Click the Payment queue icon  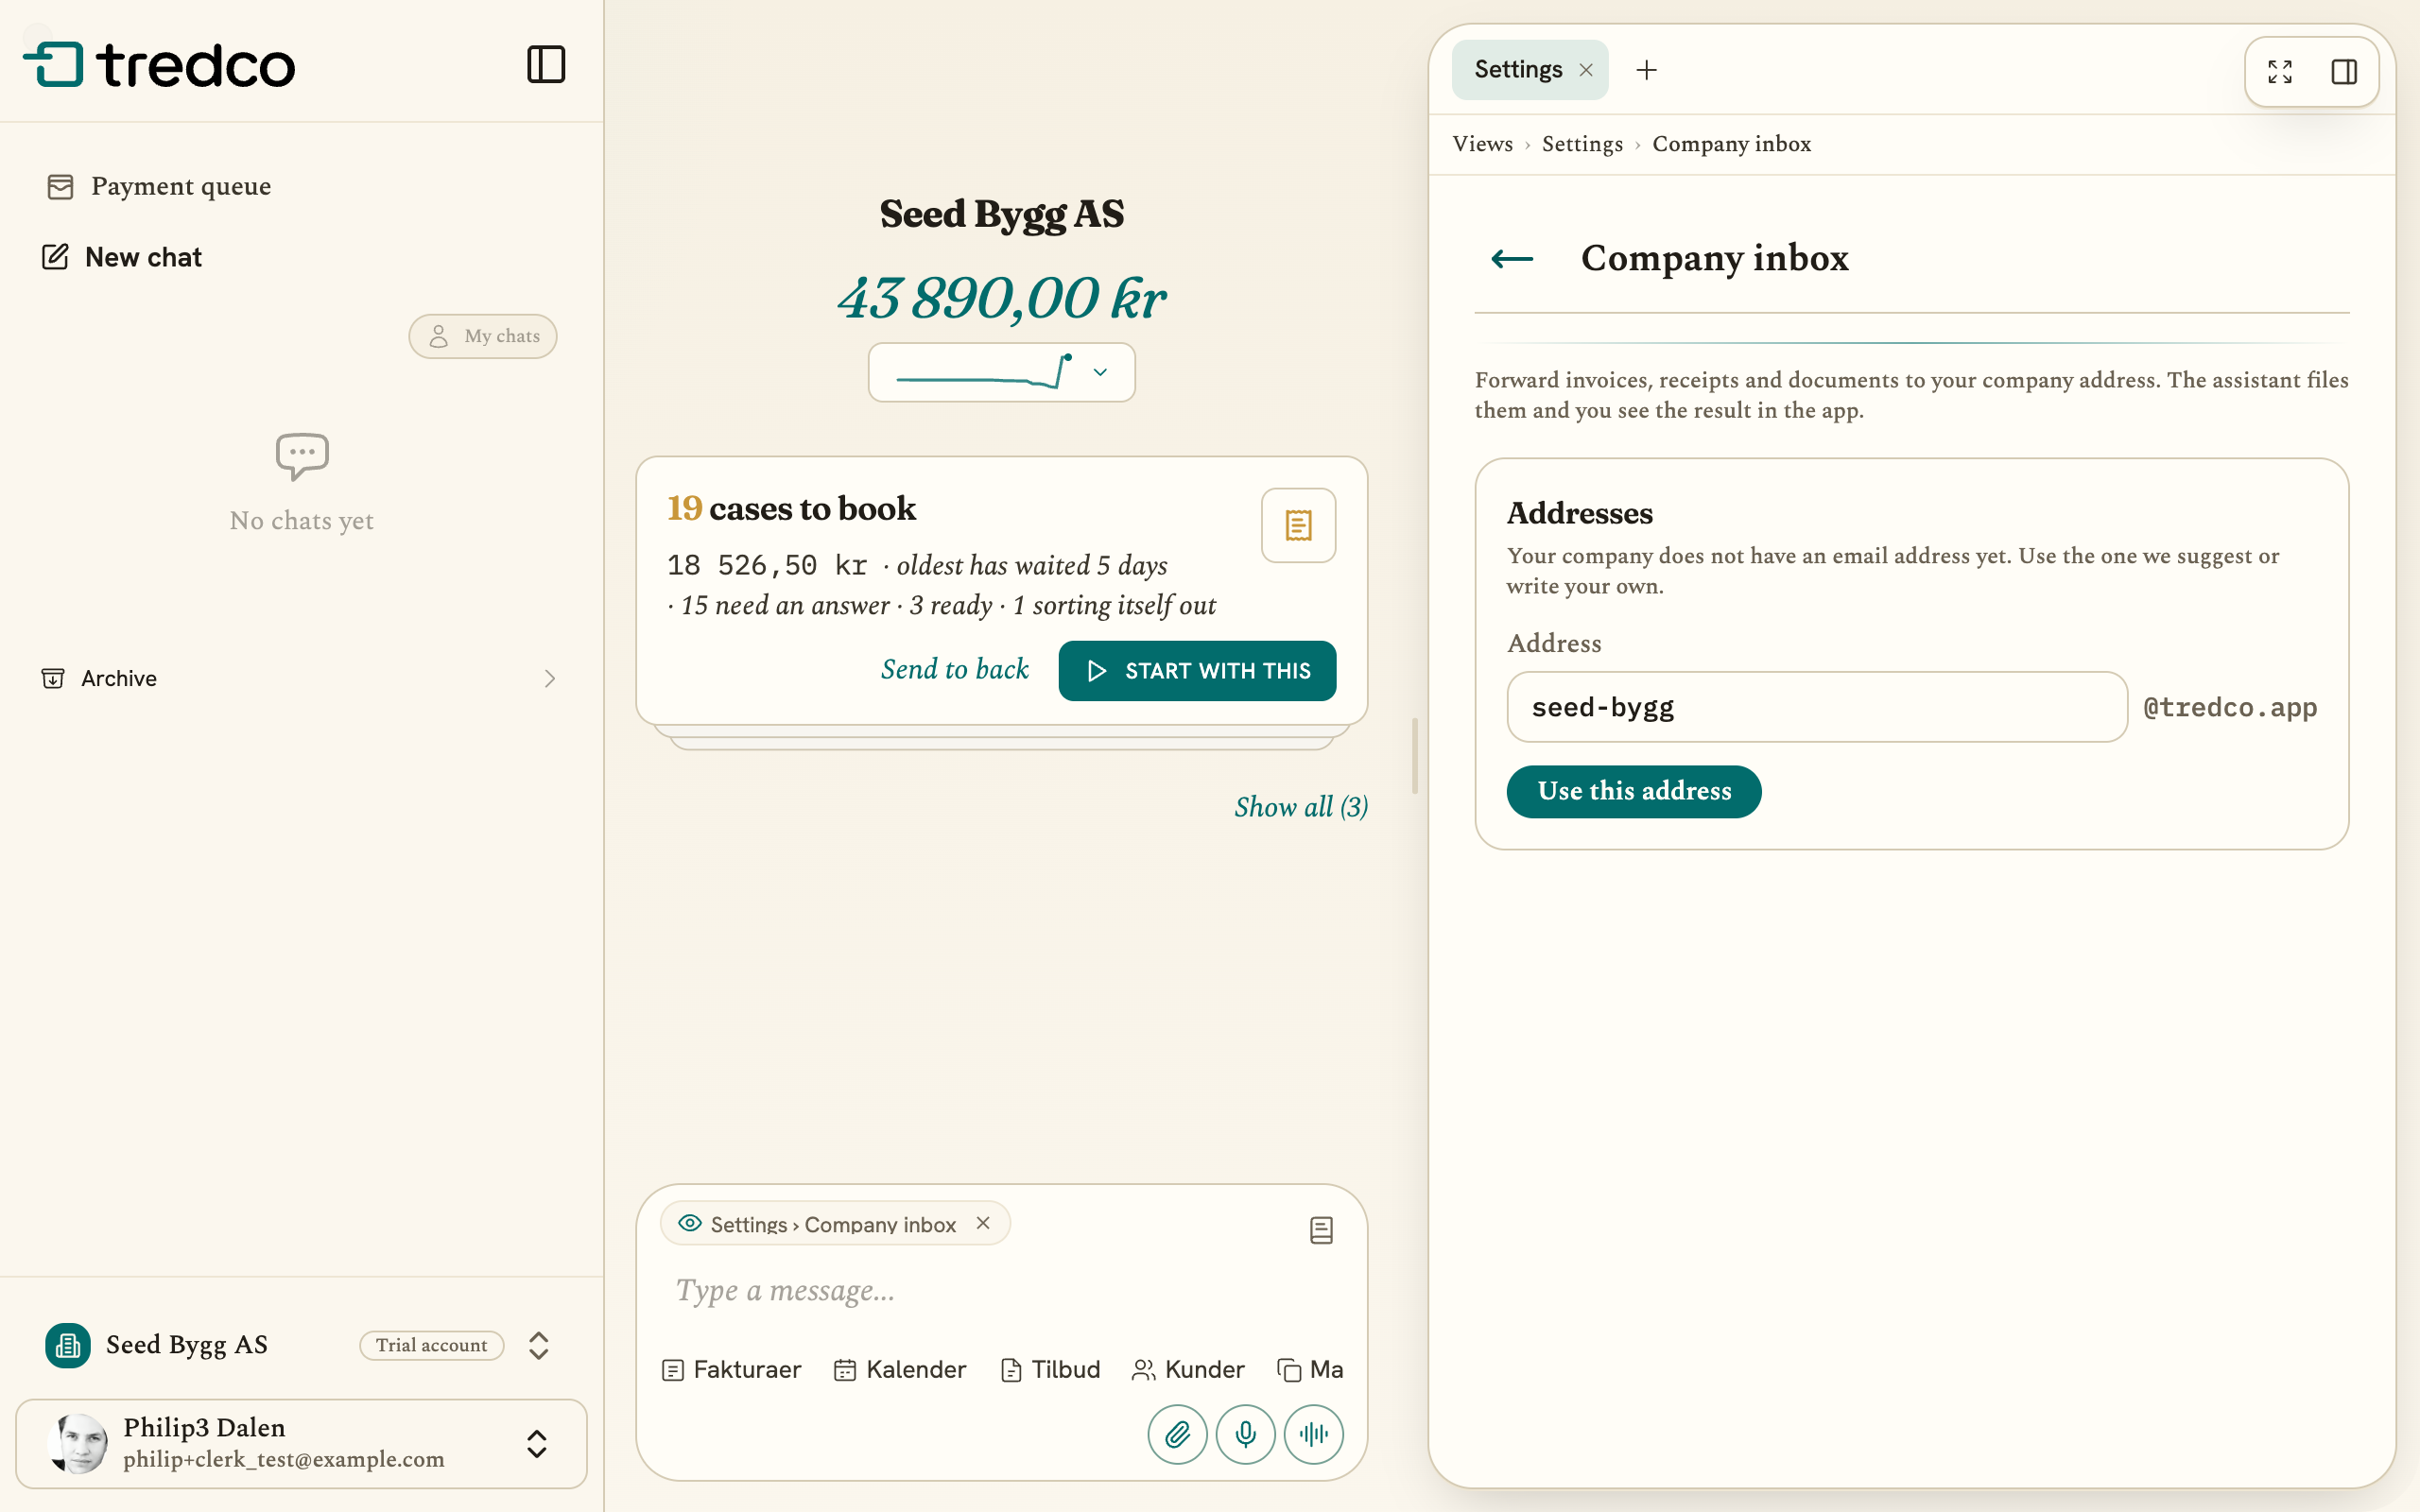tap(60, 187)
